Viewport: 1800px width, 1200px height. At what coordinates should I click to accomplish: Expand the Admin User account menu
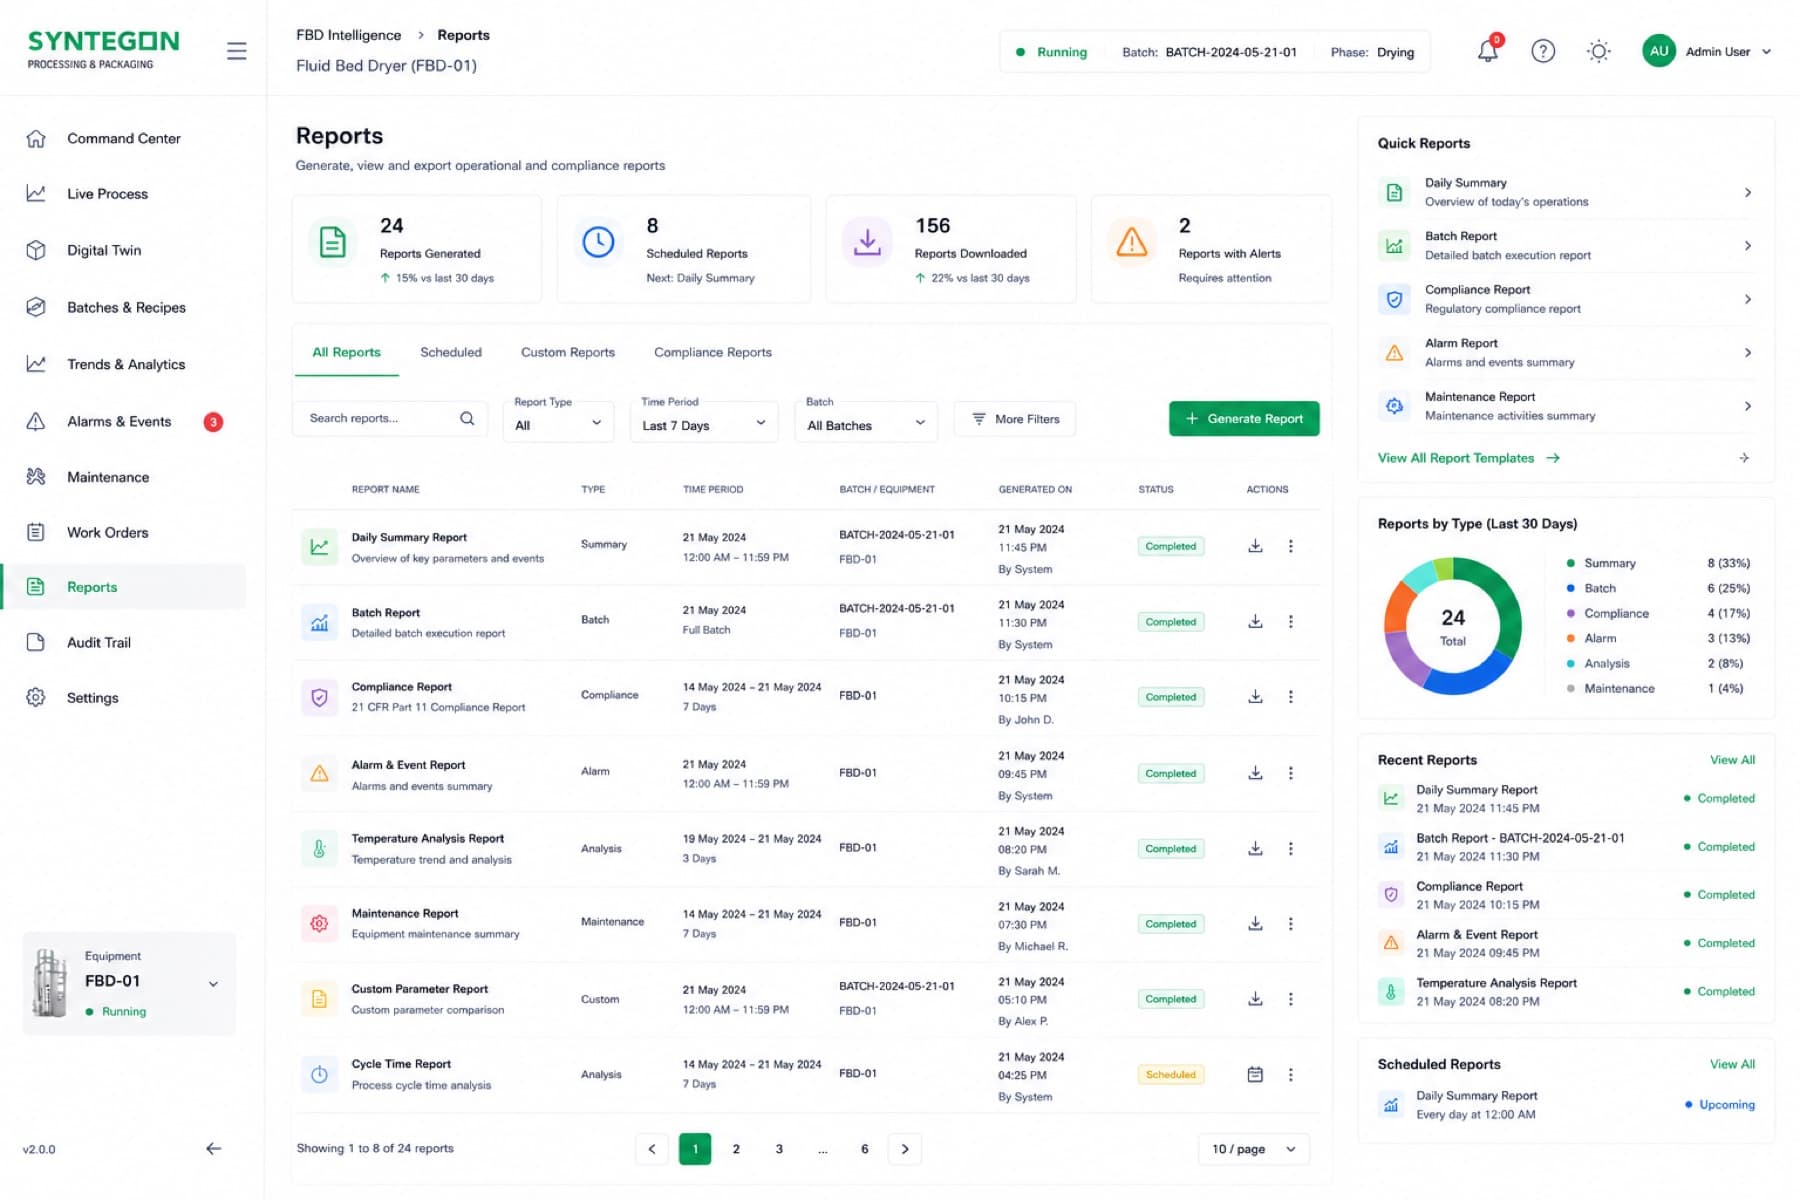click(x=1707, y=51)
